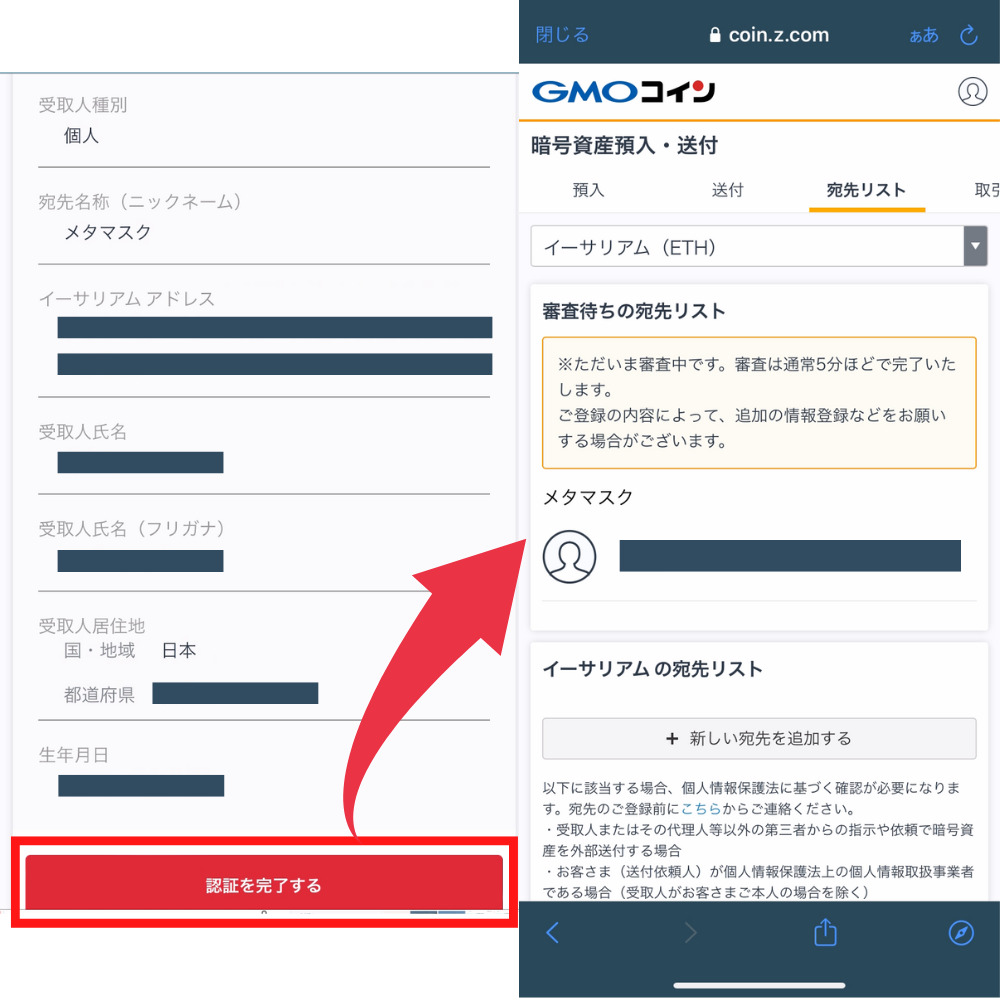Go back with the browser back arrow
Viewport: 1000px width, 1000px height.
(552, 932)
